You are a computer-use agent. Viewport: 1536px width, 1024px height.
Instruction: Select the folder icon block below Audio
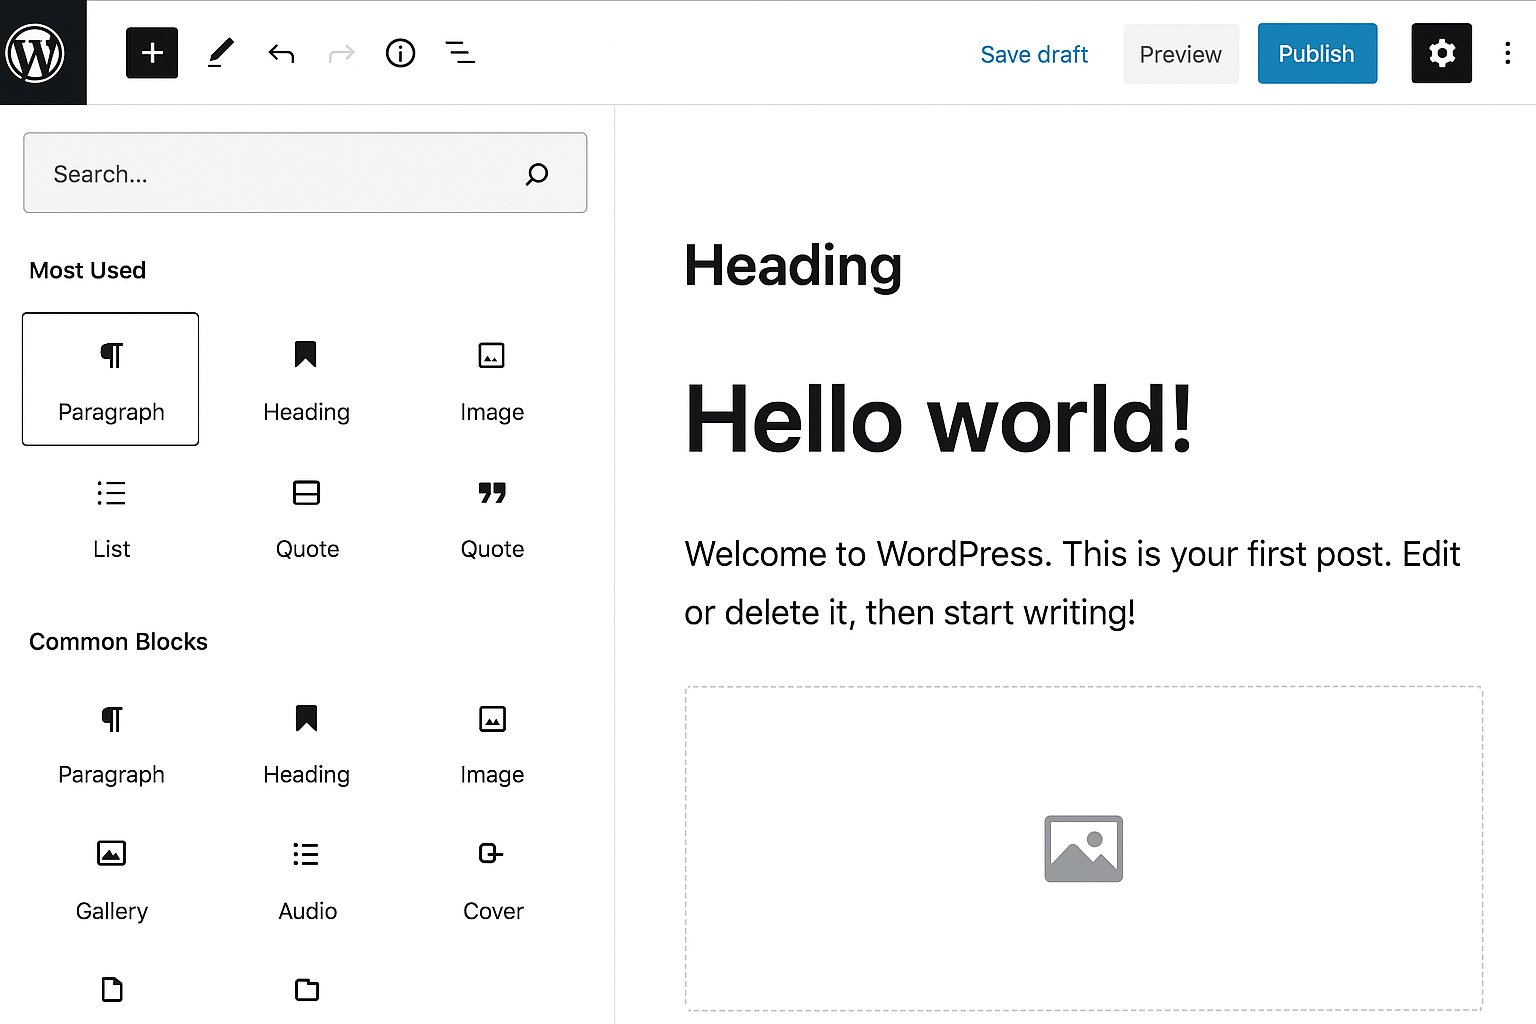[x=307, y=989]
